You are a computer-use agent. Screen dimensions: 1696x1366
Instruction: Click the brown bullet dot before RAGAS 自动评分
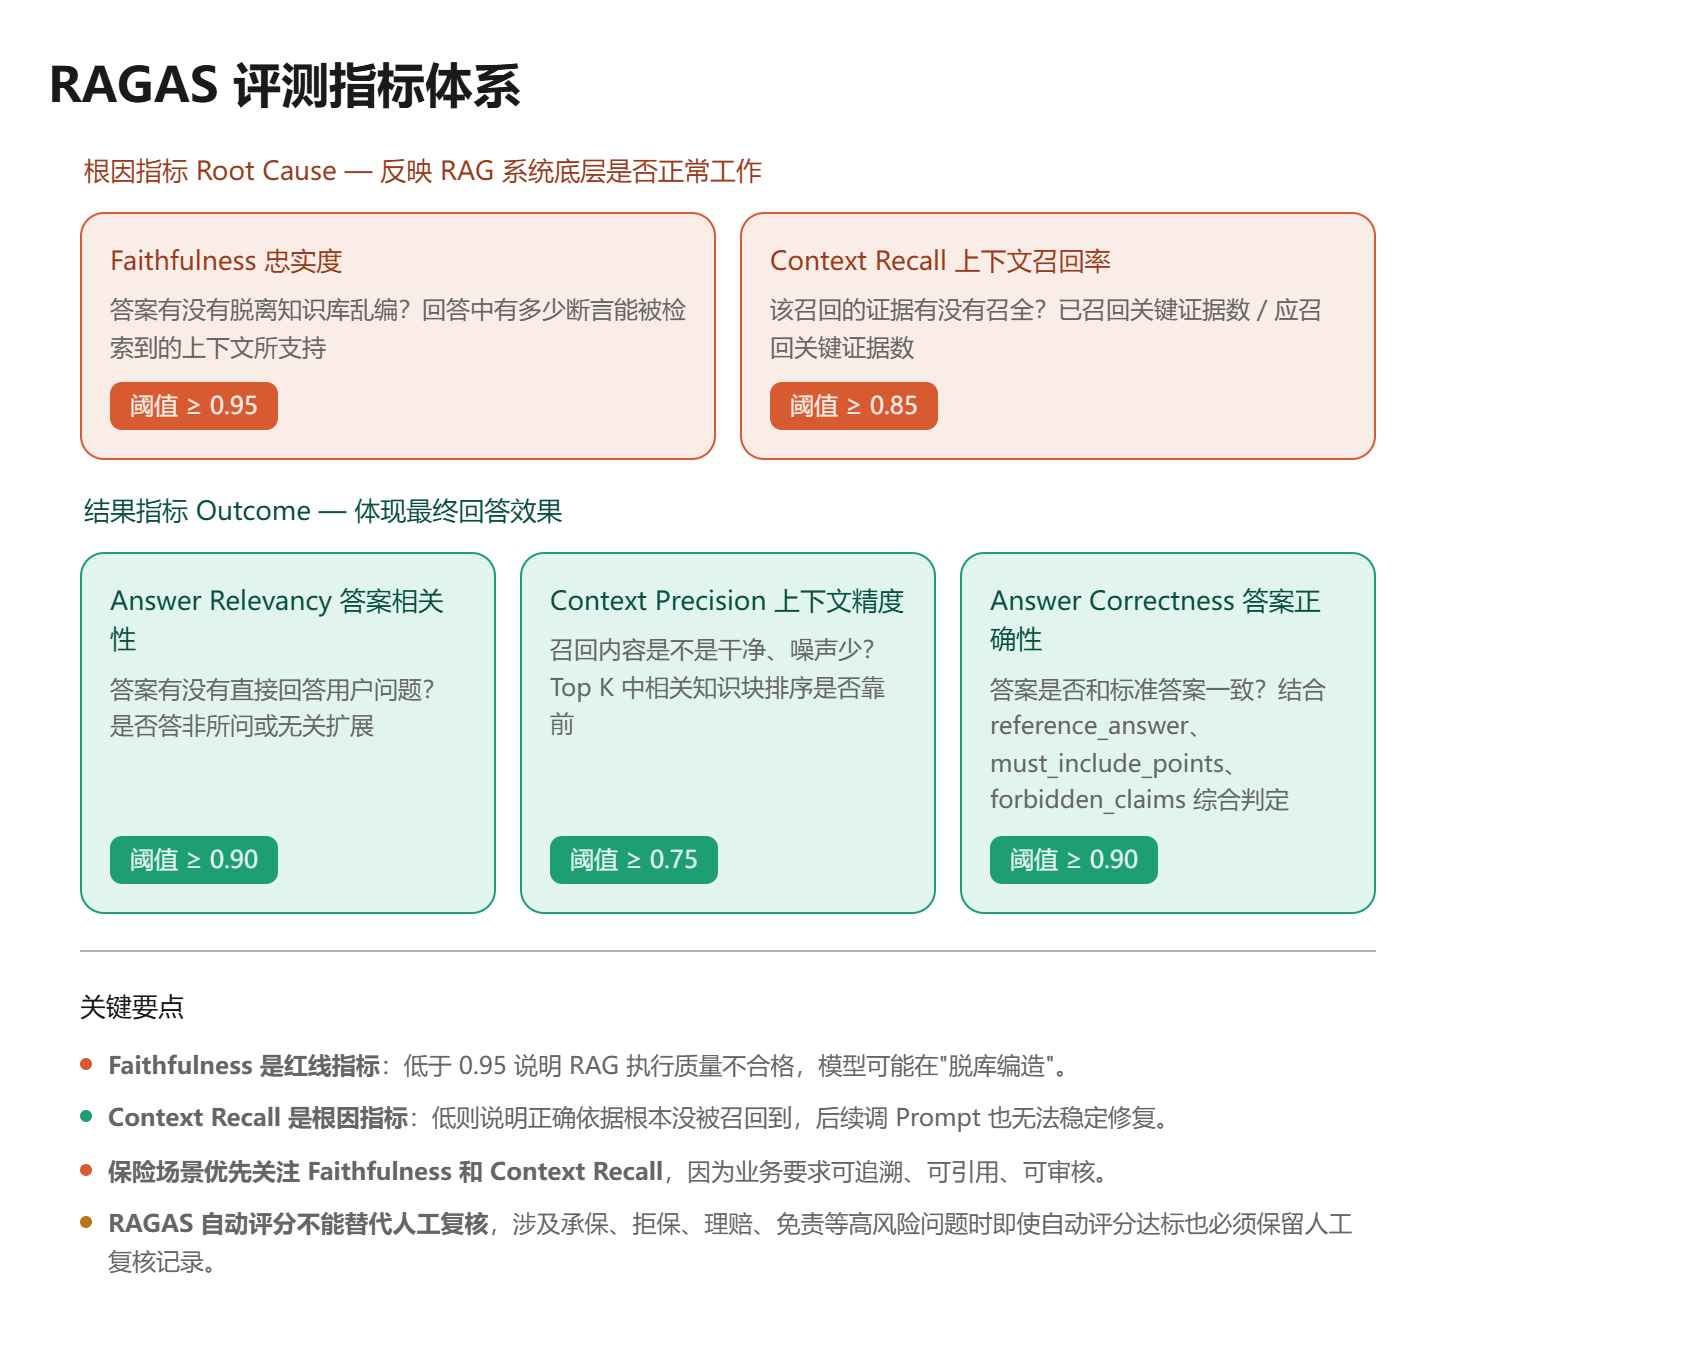coord(86,1222)
